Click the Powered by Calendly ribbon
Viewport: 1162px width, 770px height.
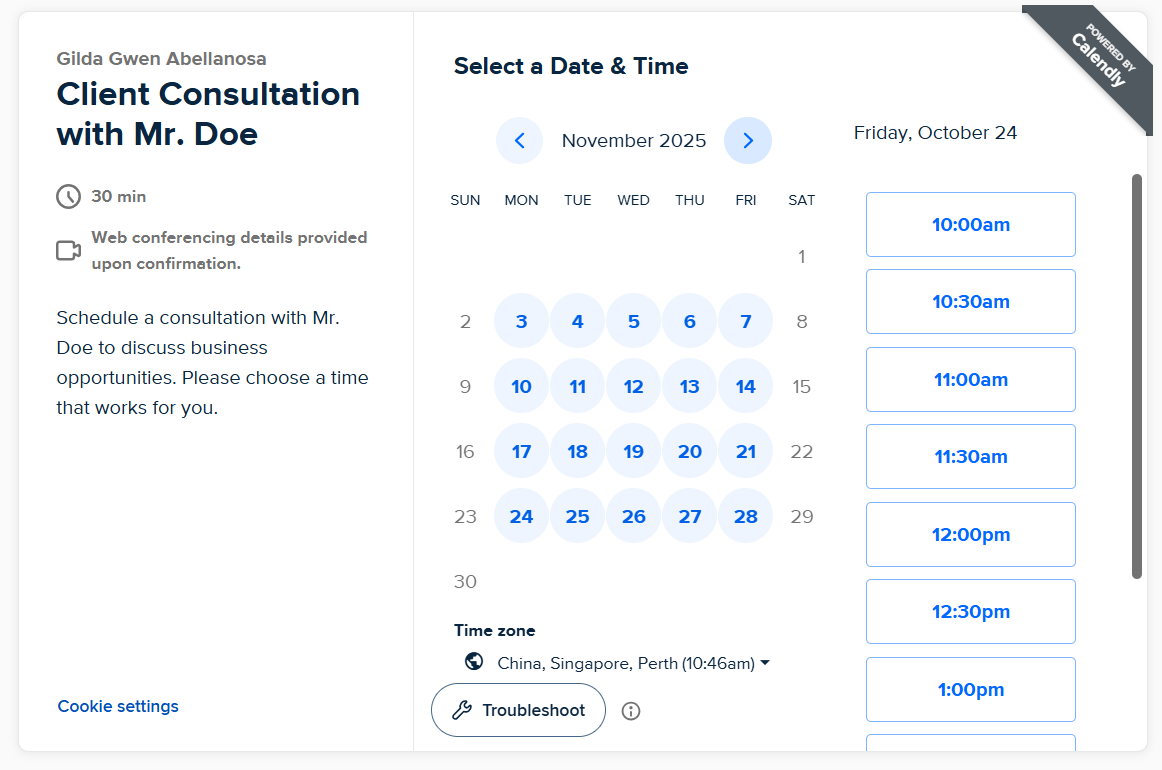(1095, 62)
